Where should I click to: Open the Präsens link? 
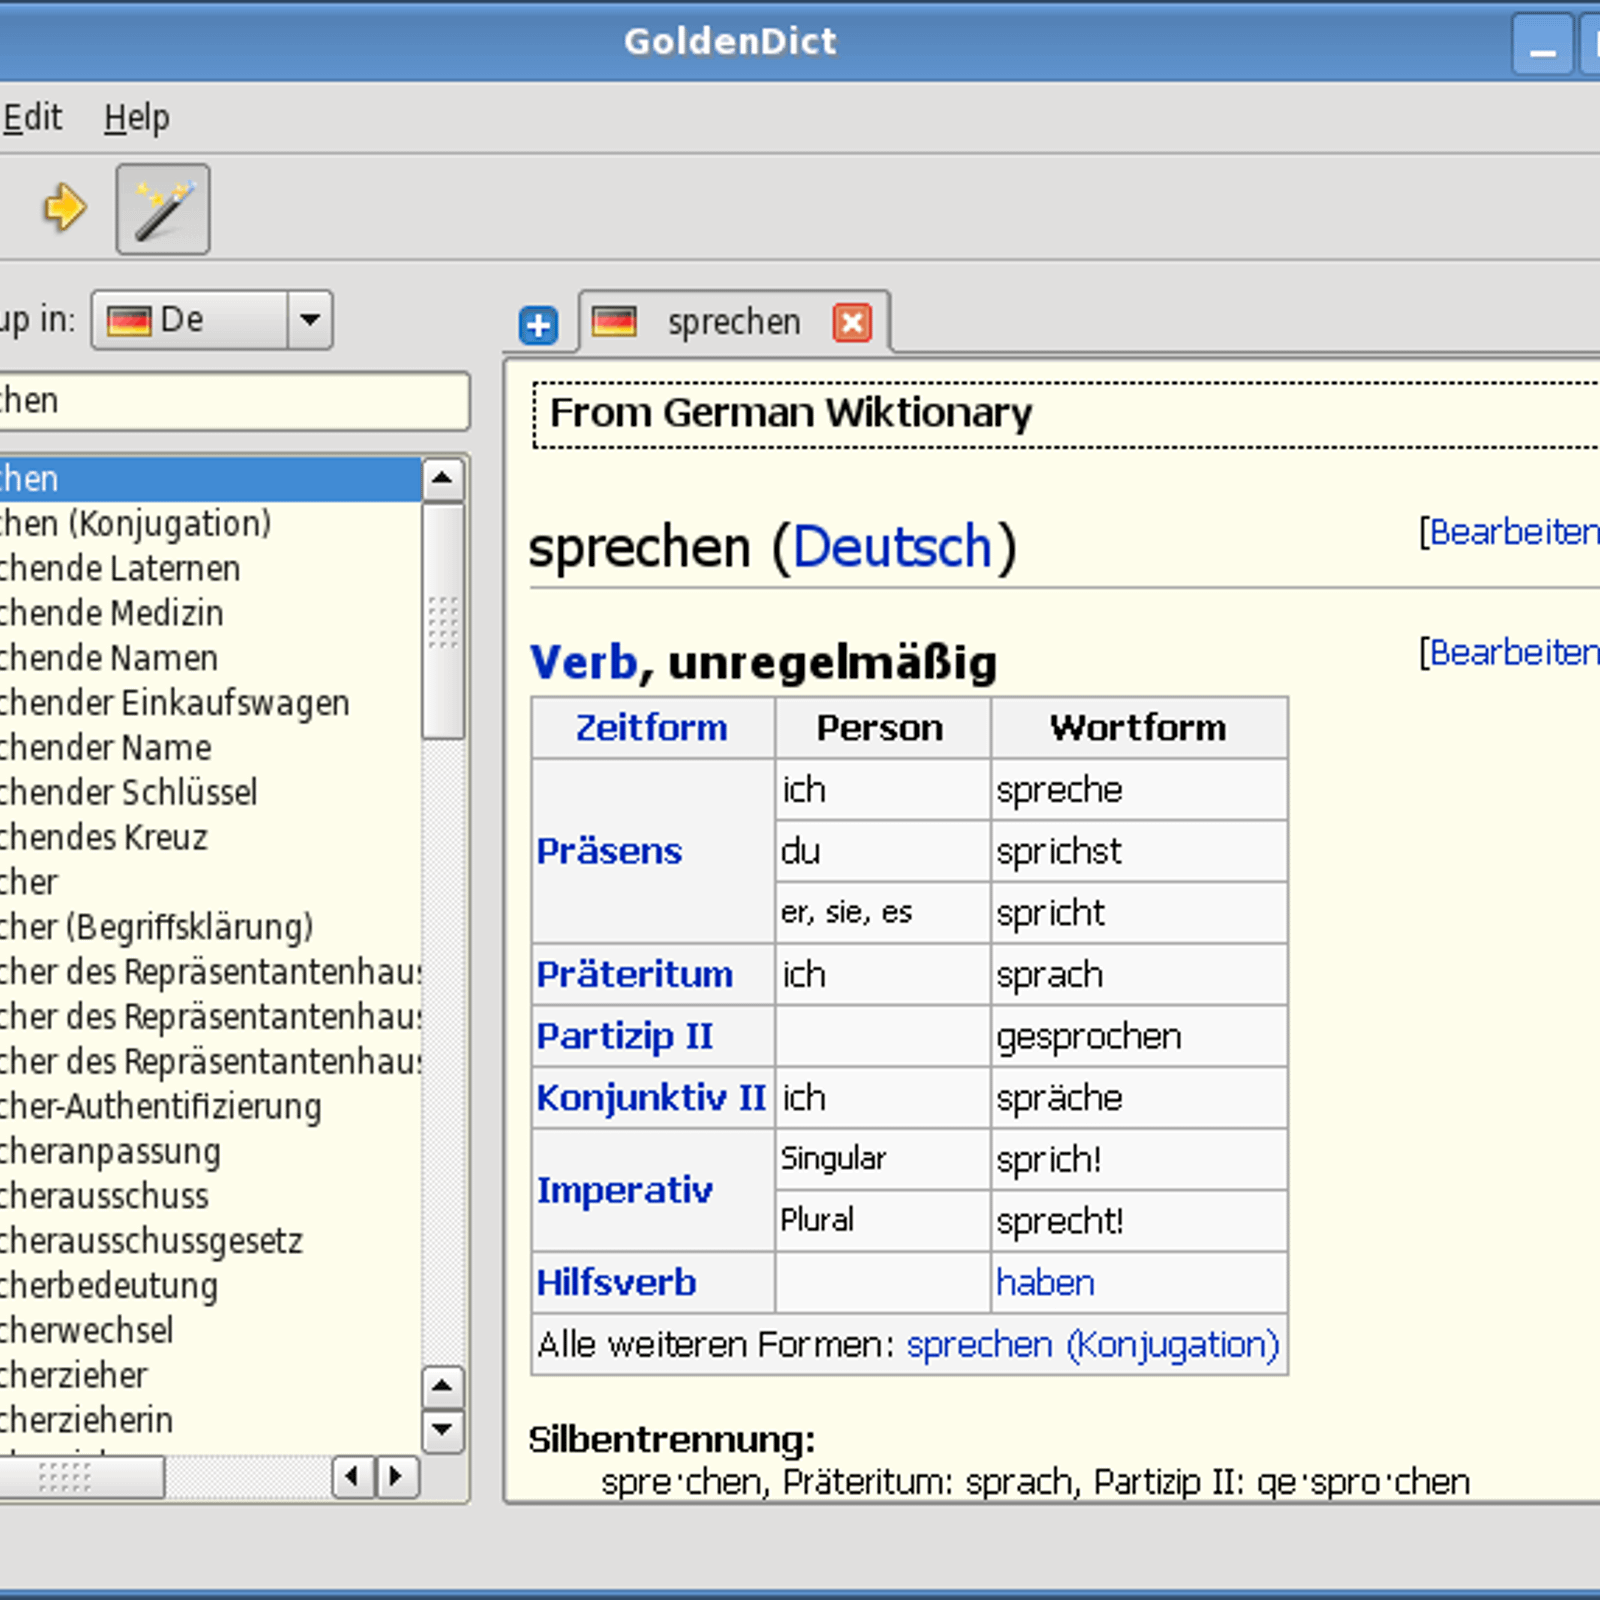click(x=609, y=851)
